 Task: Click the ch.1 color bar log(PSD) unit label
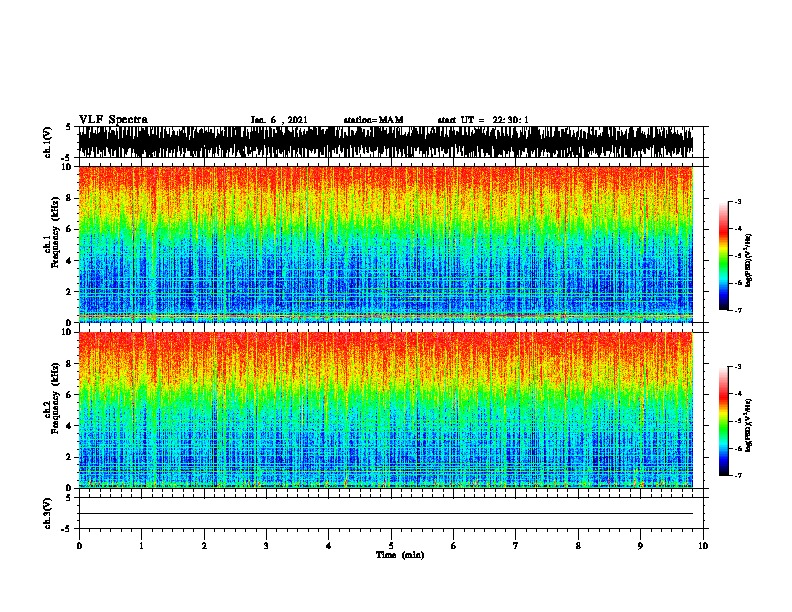tap(748, 261)
